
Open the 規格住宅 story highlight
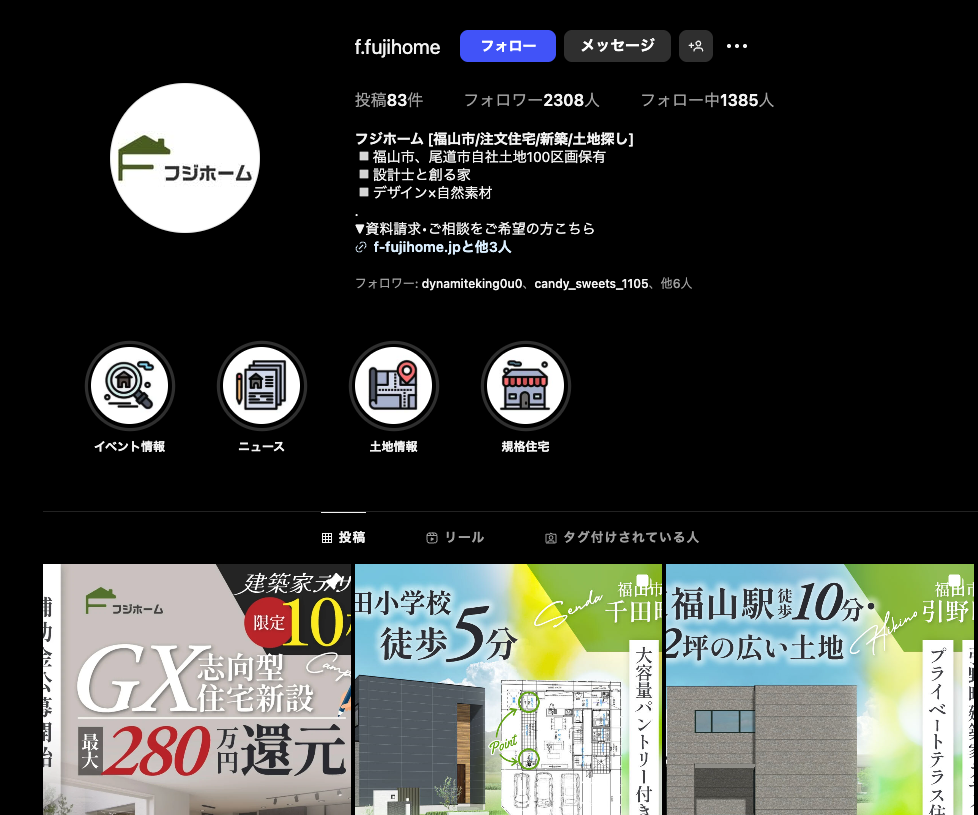[x=525, y=386]
